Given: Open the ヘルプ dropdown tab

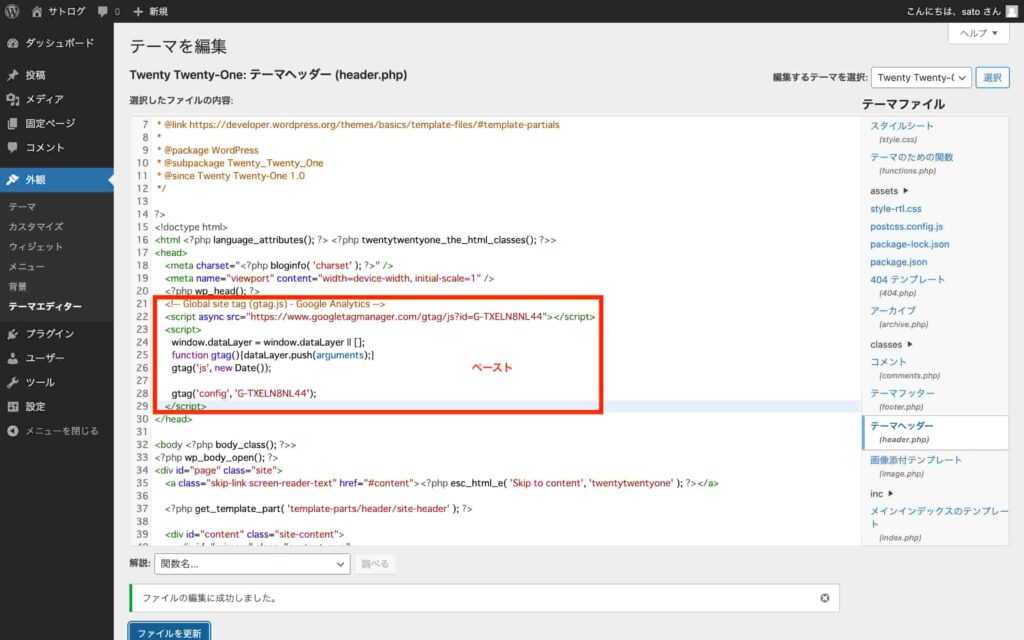Looking at the screenshot, I should point(978,33).
